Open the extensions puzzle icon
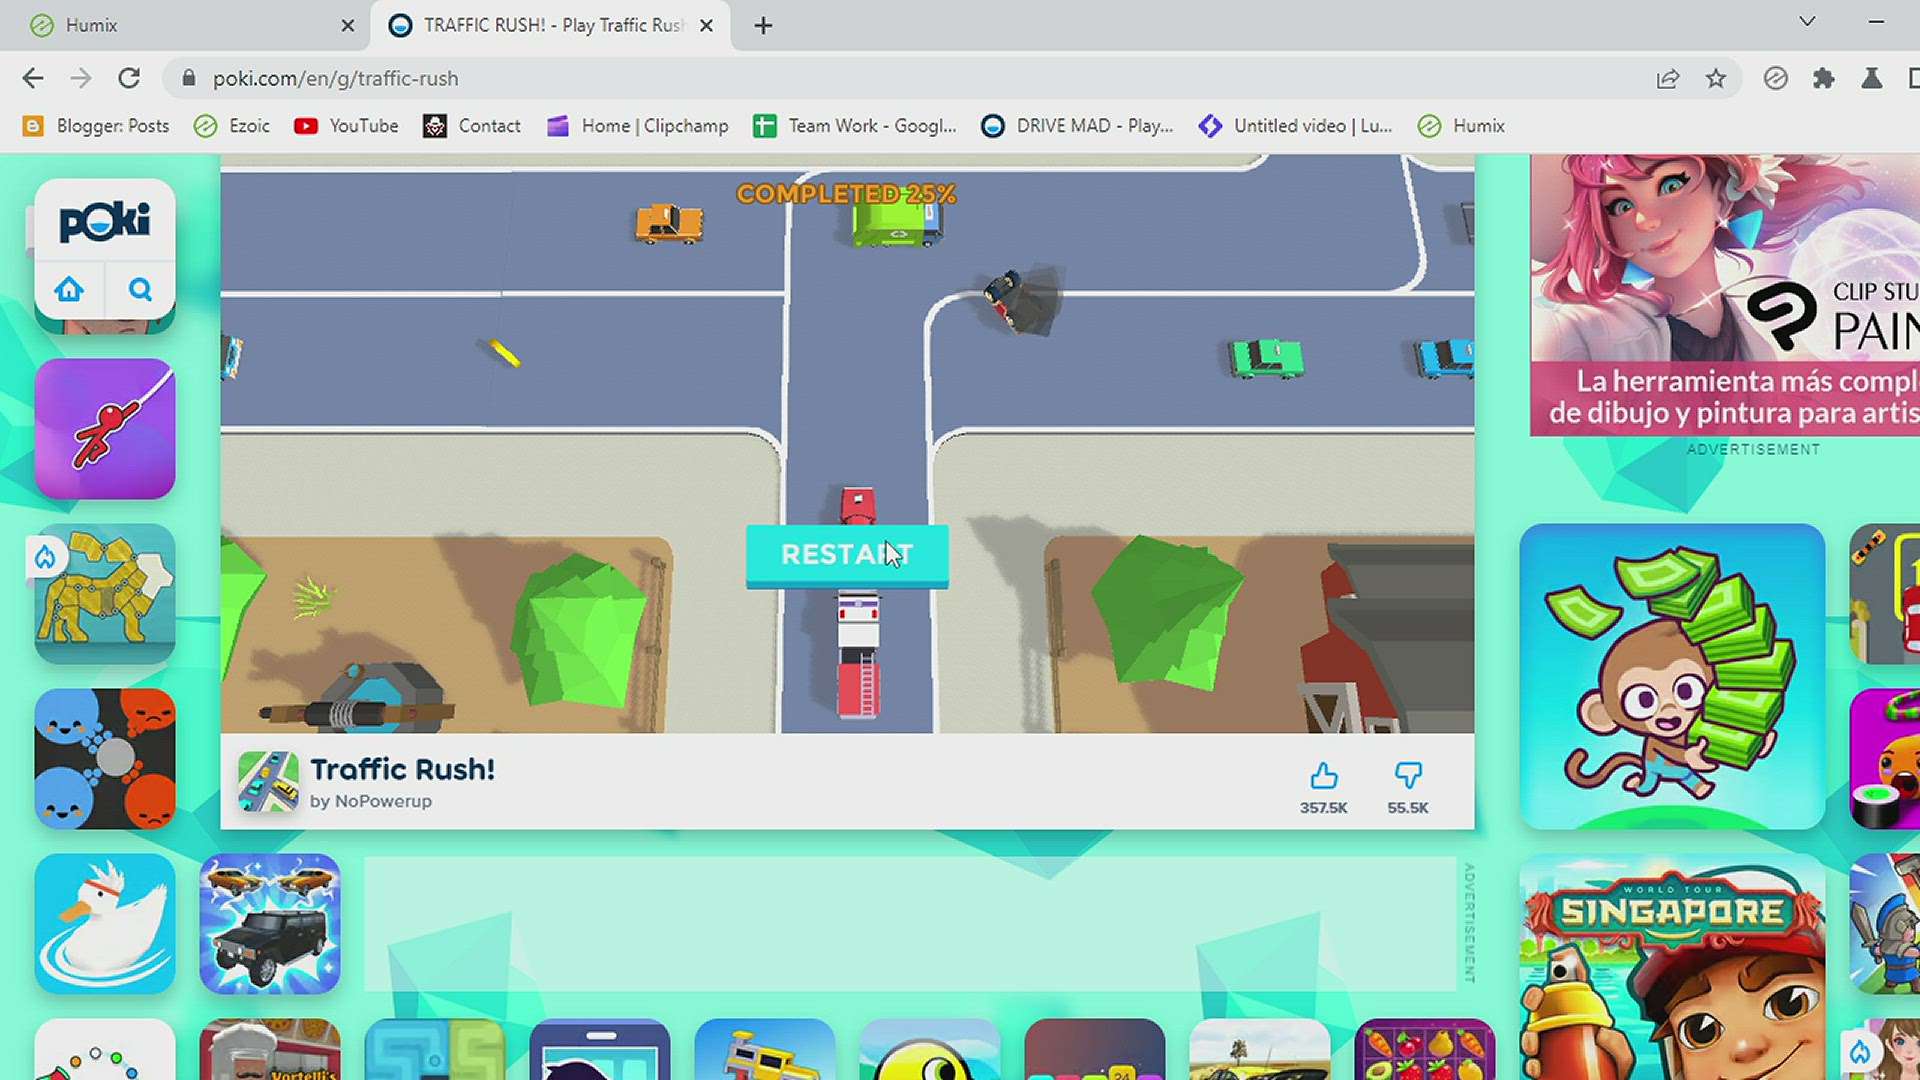This screenshot has width=1920, height=1080. [1824, 78]
